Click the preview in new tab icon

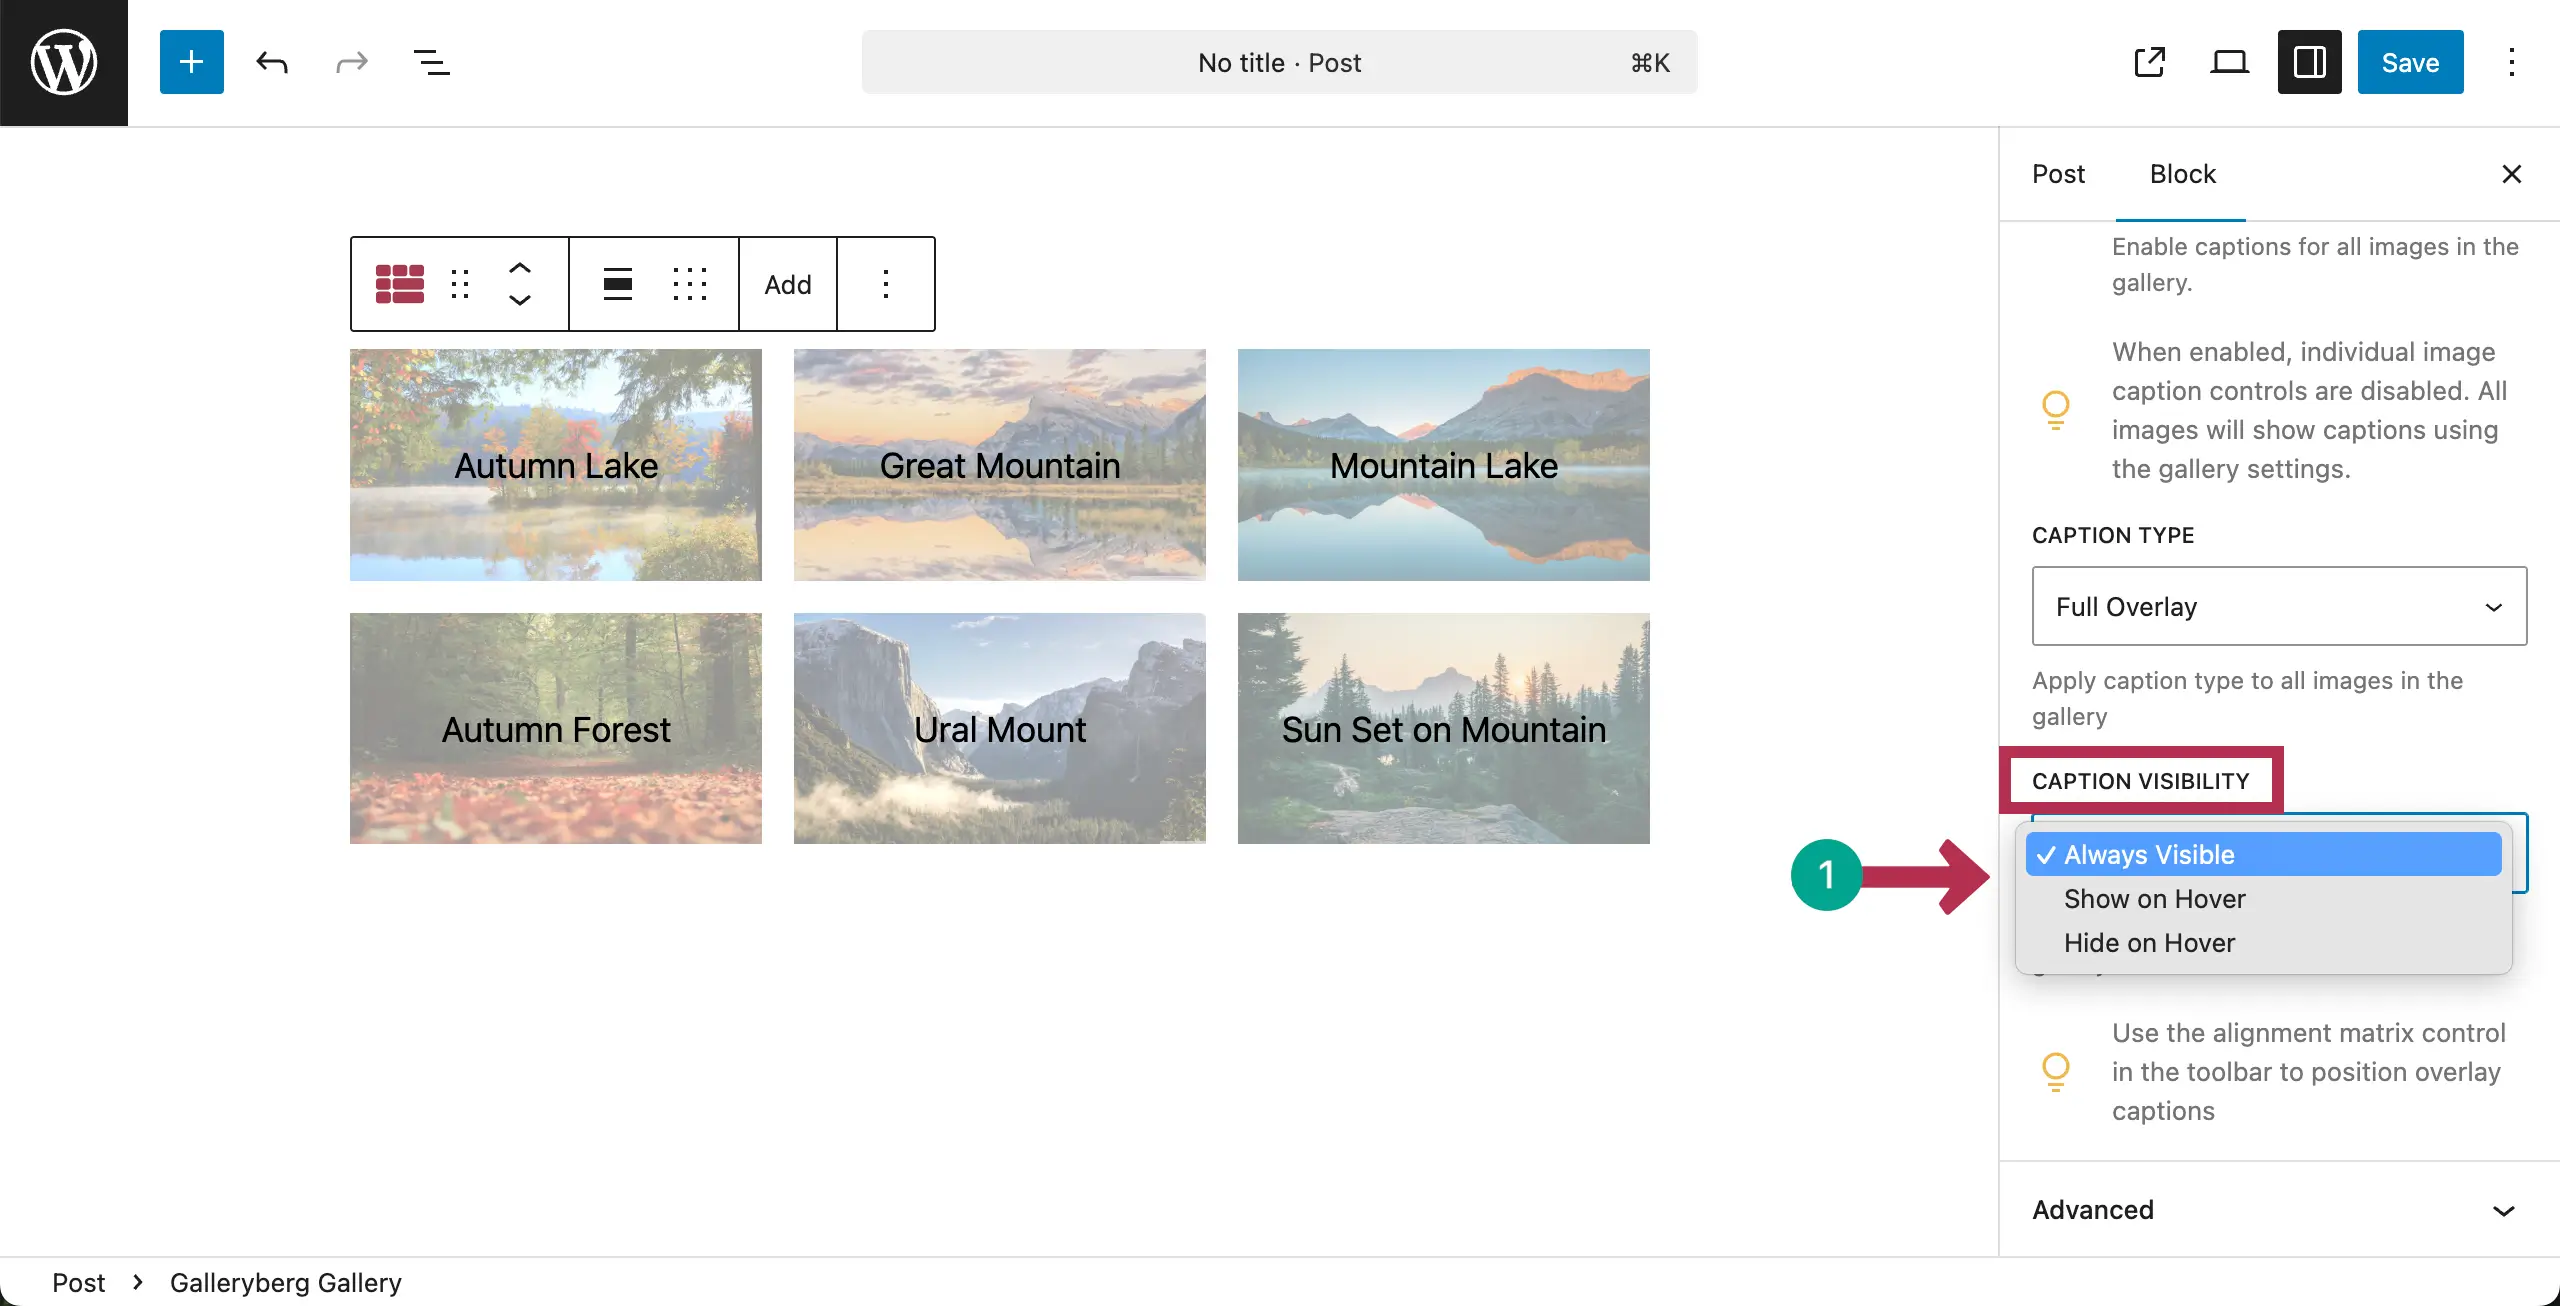point(2149,61)
